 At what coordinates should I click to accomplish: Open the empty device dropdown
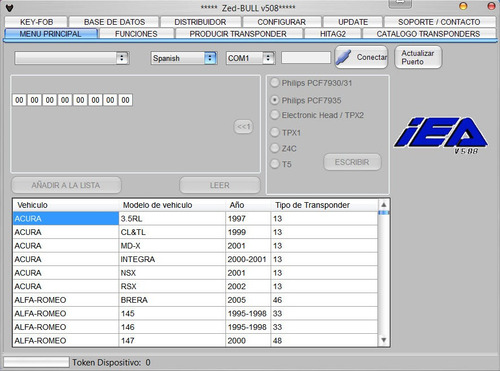[72, 58]
